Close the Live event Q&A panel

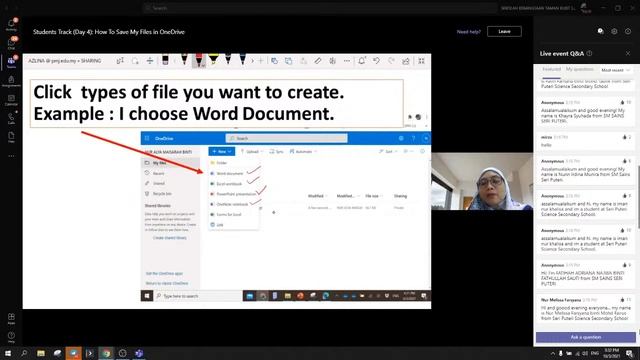pyautogui.click(x=628, y=53)
